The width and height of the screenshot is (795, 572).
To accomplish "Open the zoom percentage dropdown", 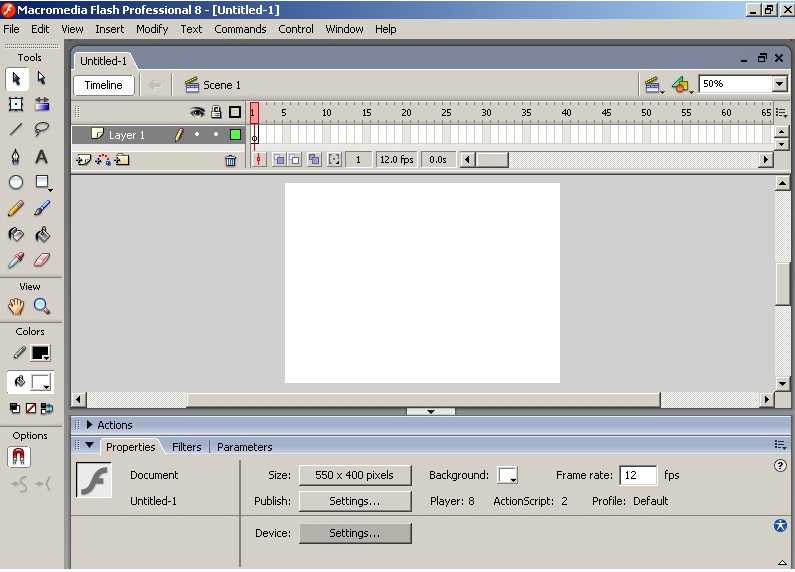I will [780, 84].
